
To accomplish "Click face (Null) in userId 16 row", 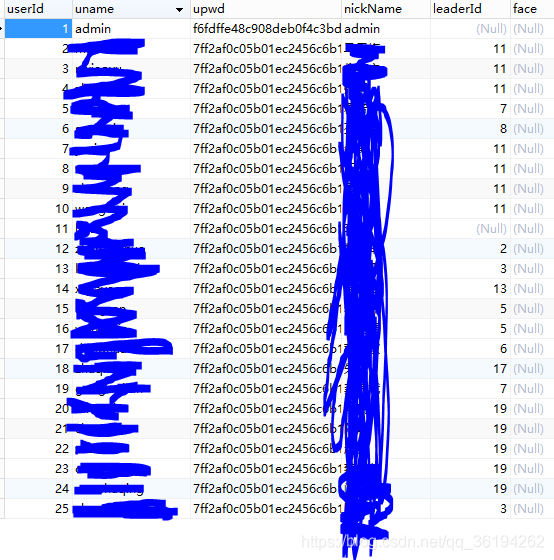I will (532, 329).
